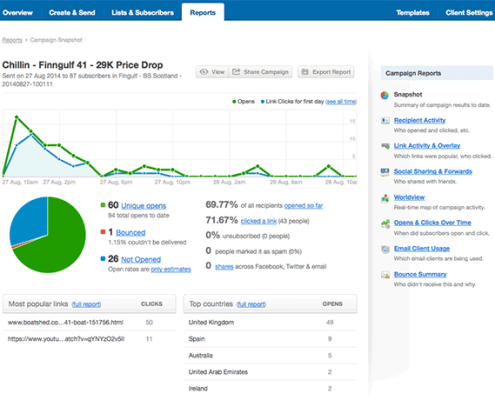Open Templates in top navigation

click(x=413, y=13)
